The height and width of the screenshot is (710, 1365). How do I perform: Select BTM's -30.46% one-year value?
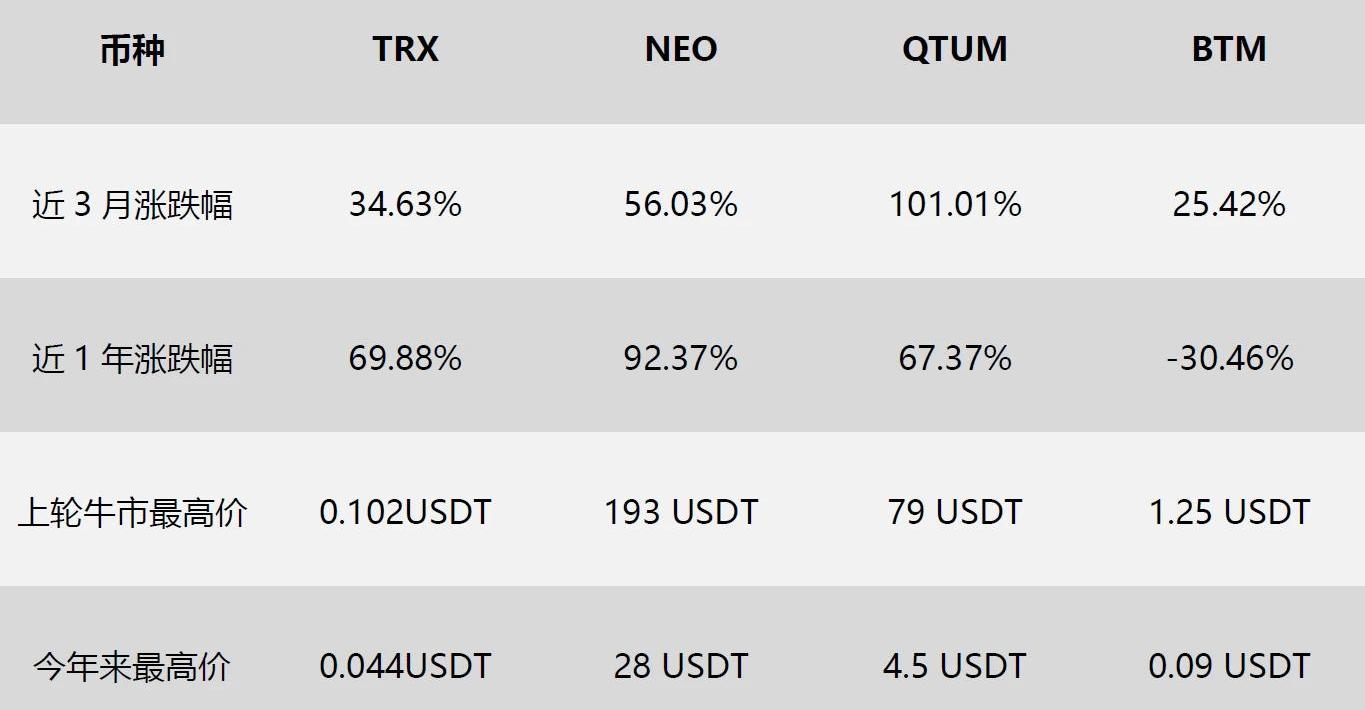(1229, 358)
